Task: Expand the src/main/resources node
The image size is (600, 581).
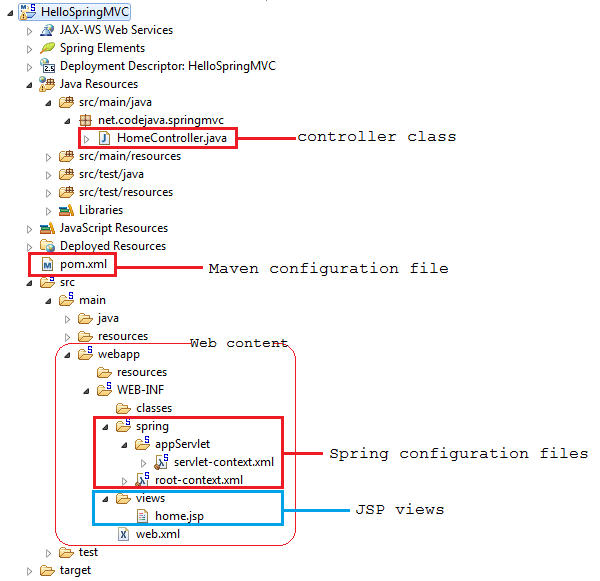Action: pyautogui.click(x=48, y=157)
